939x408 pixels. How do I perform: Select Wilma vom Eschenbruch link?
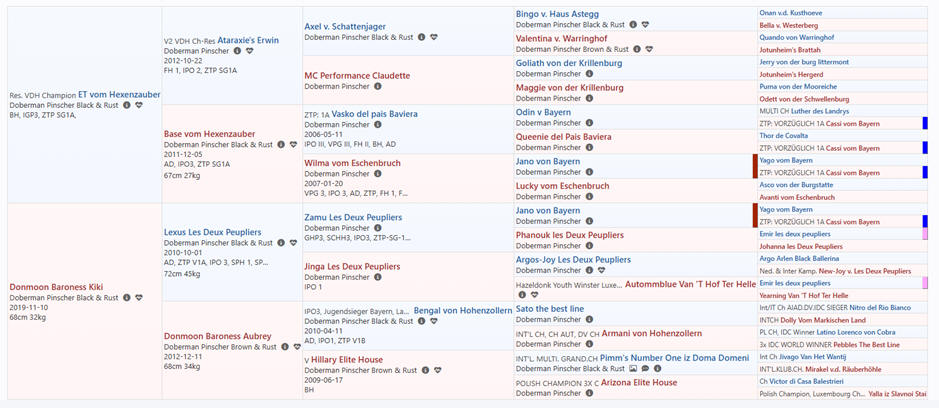(353, 163)
